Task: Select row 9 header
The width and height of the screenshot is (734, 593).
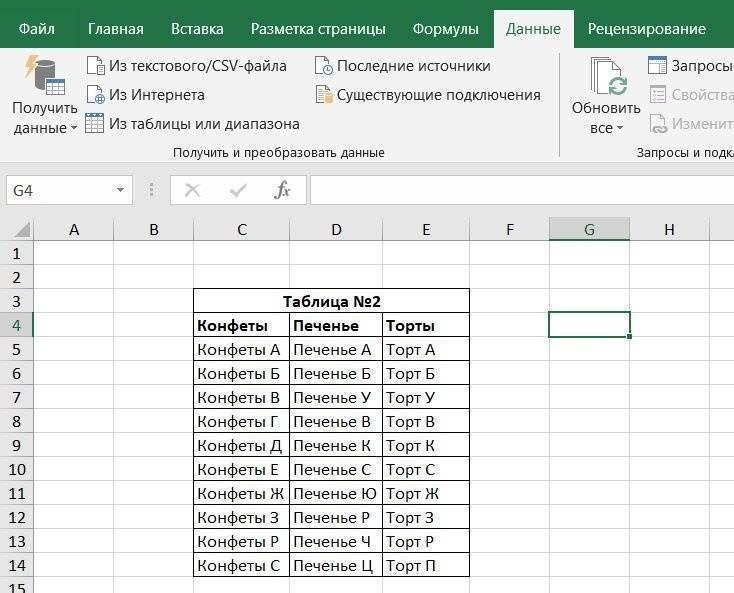Action: 16,445
